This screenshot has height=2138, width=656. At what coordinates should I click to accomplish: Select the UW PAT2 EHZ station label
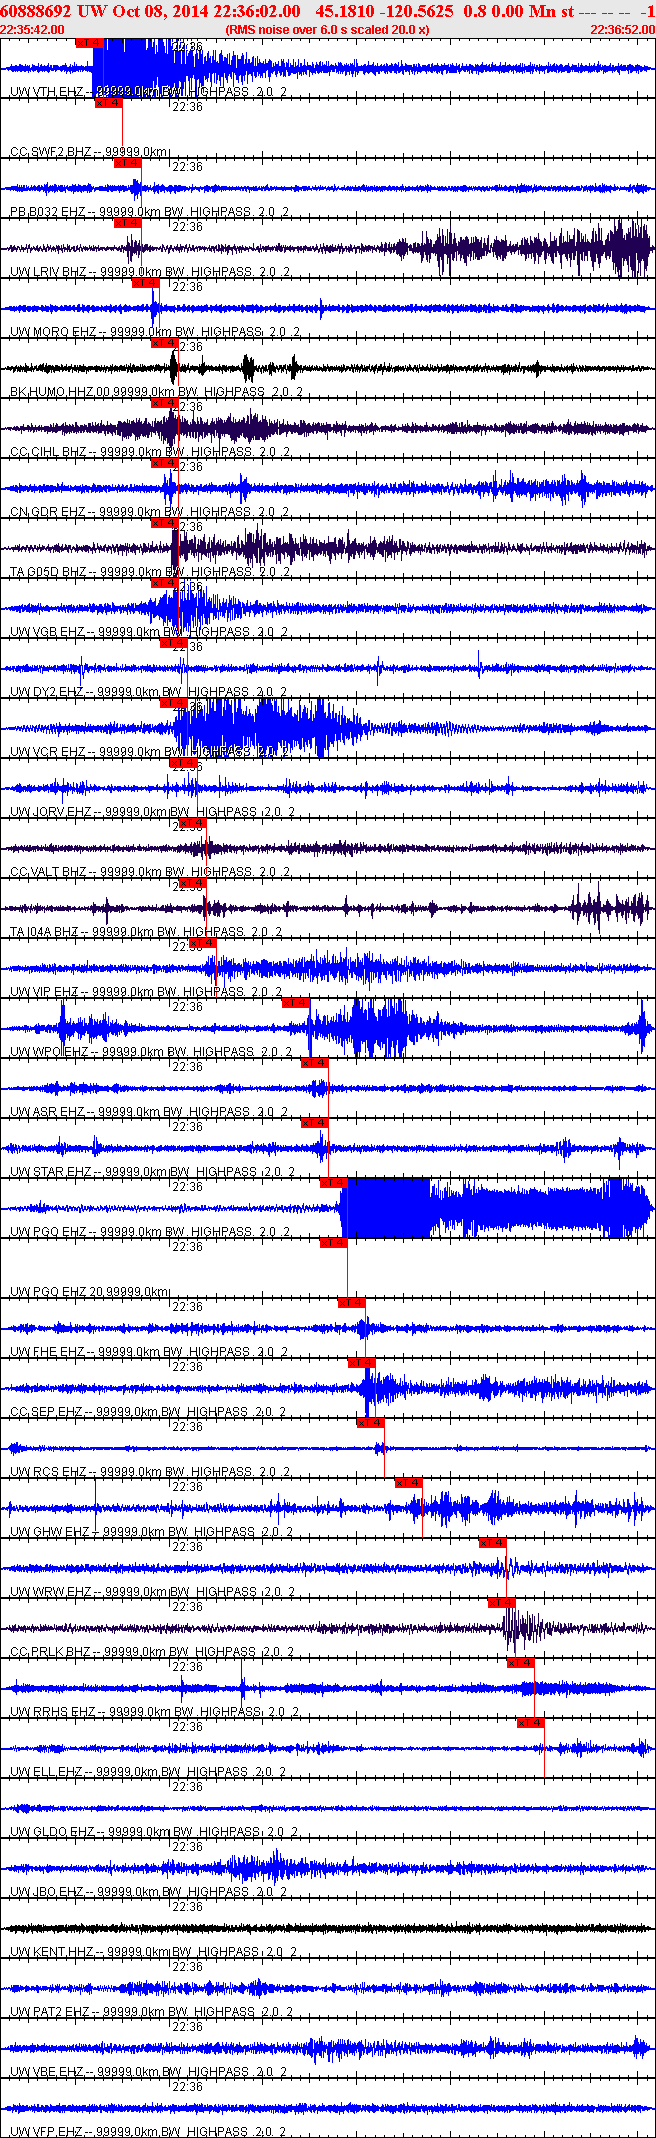tap(152, 2012)
